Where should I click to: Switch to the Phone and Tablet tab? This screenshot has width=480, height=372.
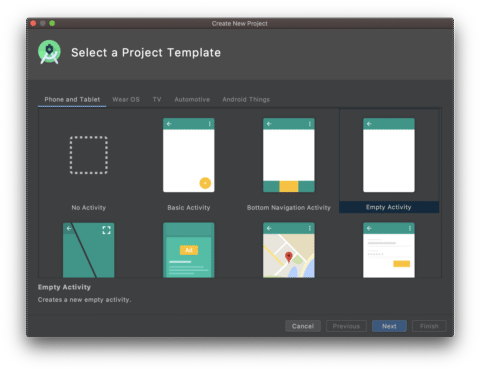click(72, 99)
